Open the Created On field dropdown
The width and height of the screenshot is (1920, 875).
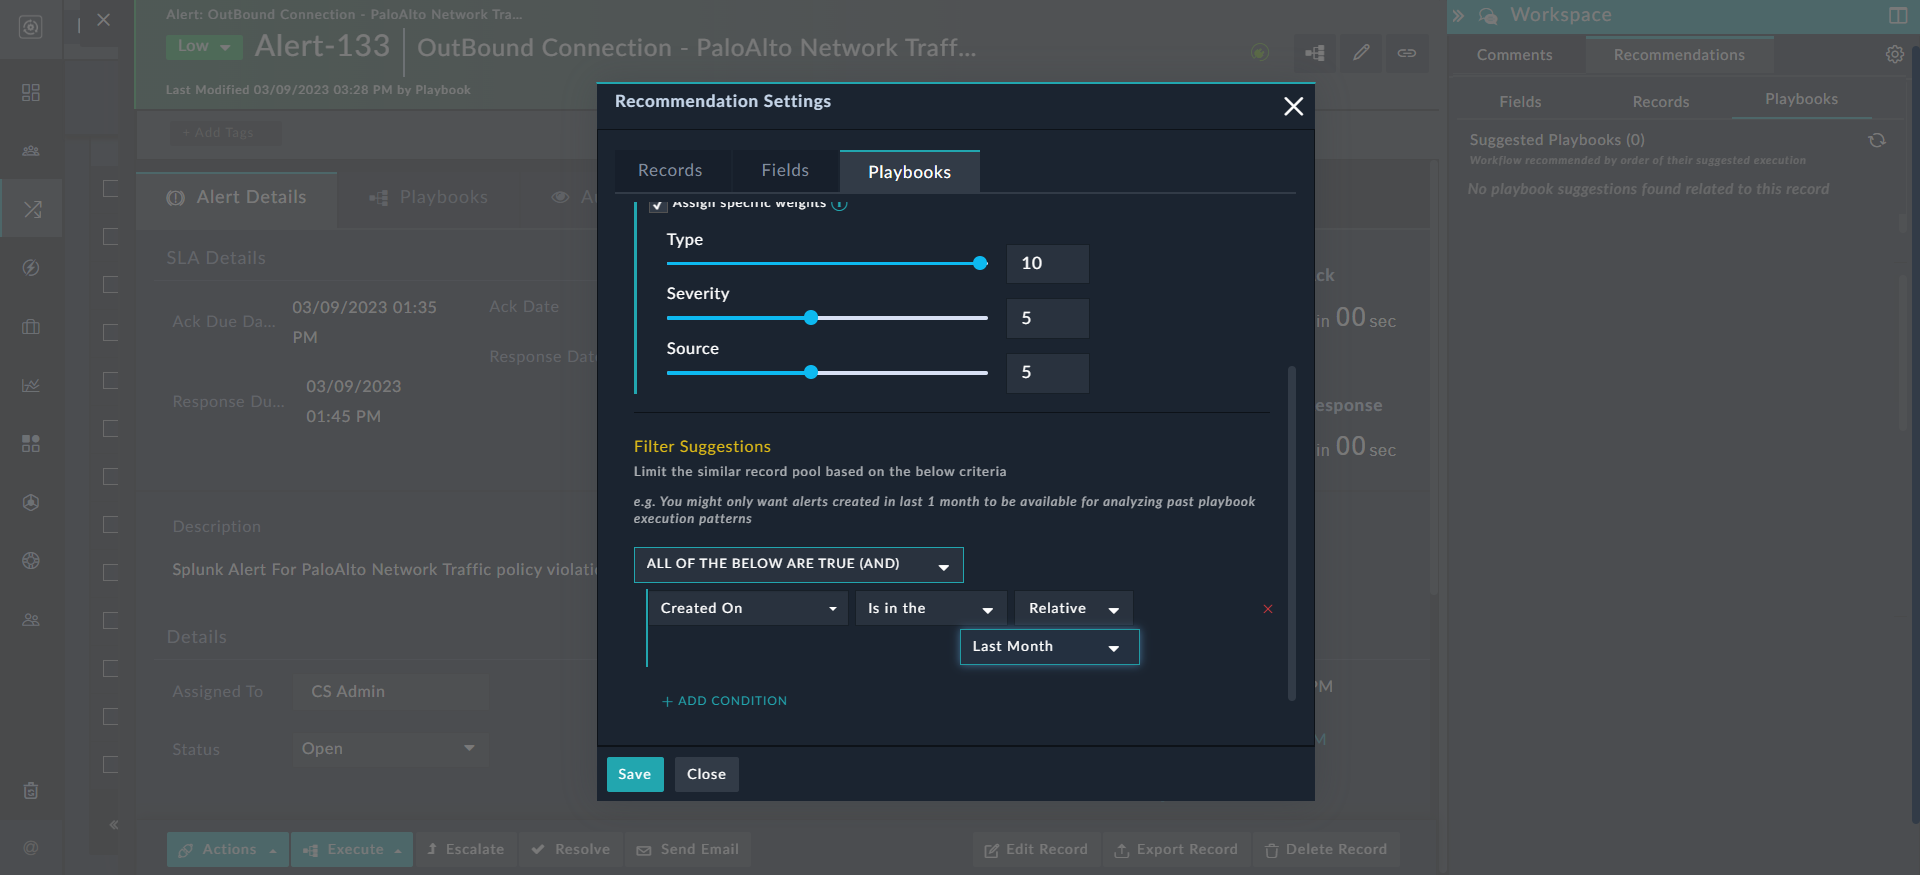pyautogui.click(x=748, y=608)
